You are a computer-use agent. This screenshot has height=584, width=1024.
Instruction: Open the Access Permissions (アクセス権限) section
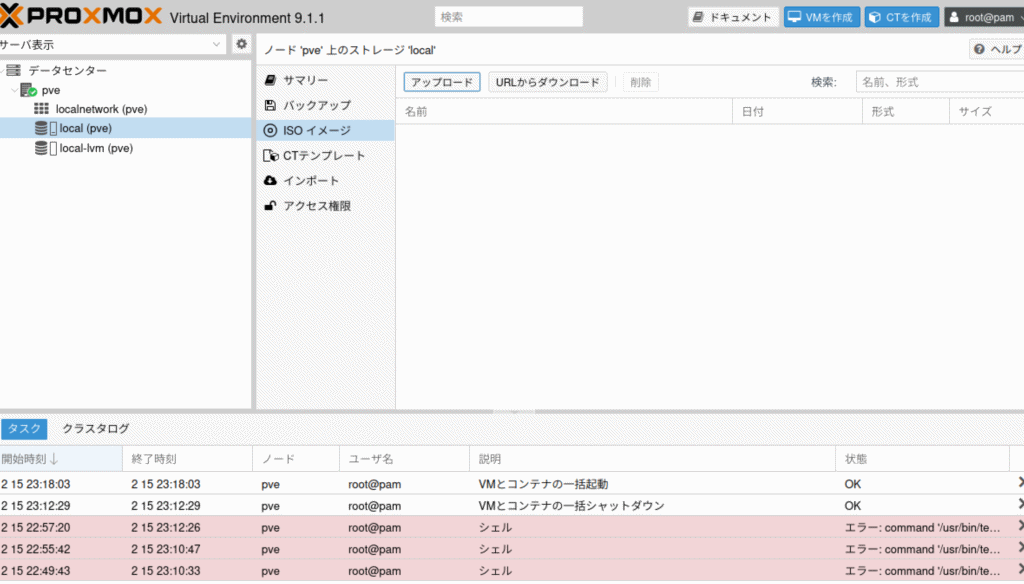click(316, 206)
